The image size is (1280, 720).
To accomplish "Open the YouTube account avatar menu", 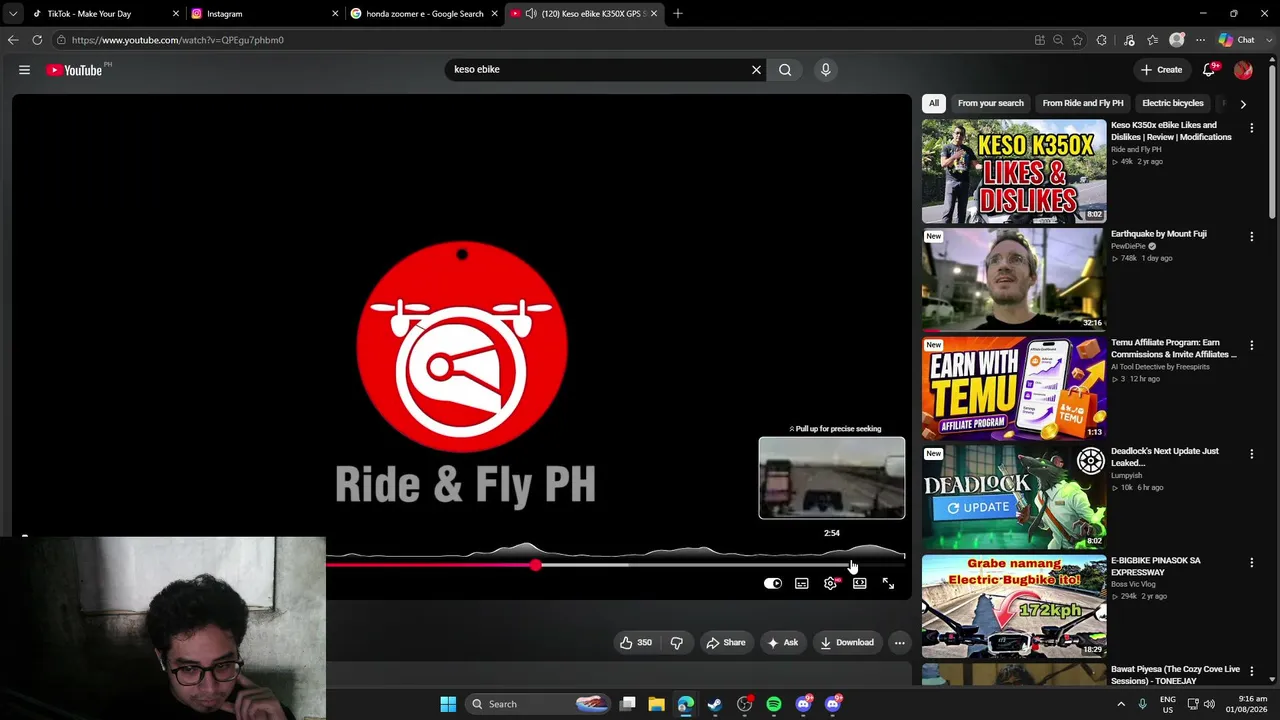I will [1243, 70].
